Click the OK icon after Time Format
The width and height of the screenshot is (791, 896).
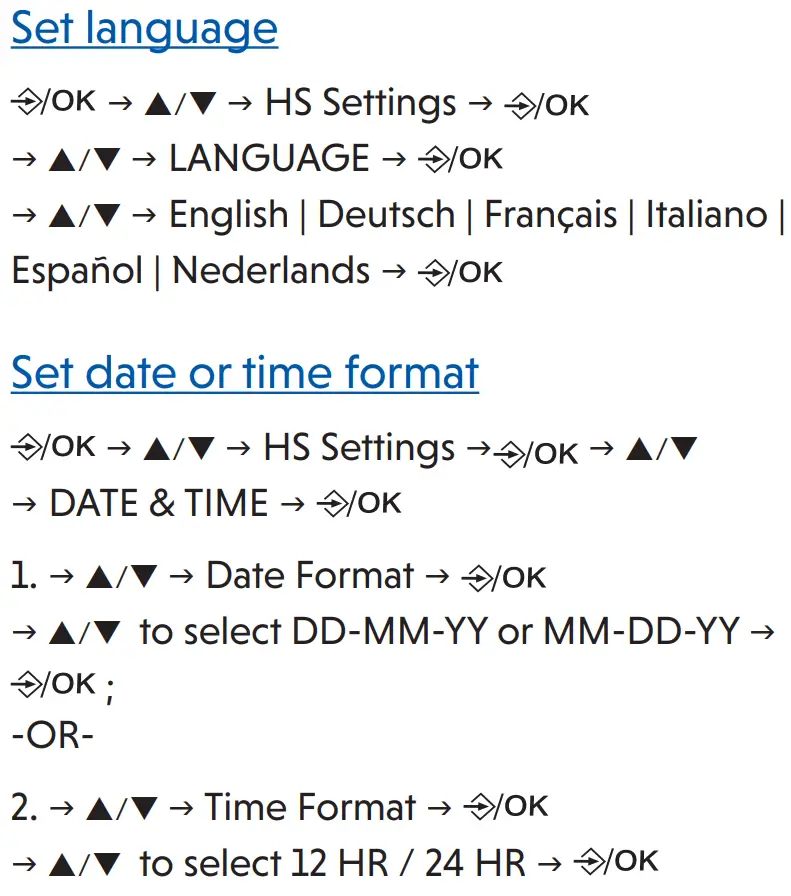pyautogui.click(x=506, y=807)
